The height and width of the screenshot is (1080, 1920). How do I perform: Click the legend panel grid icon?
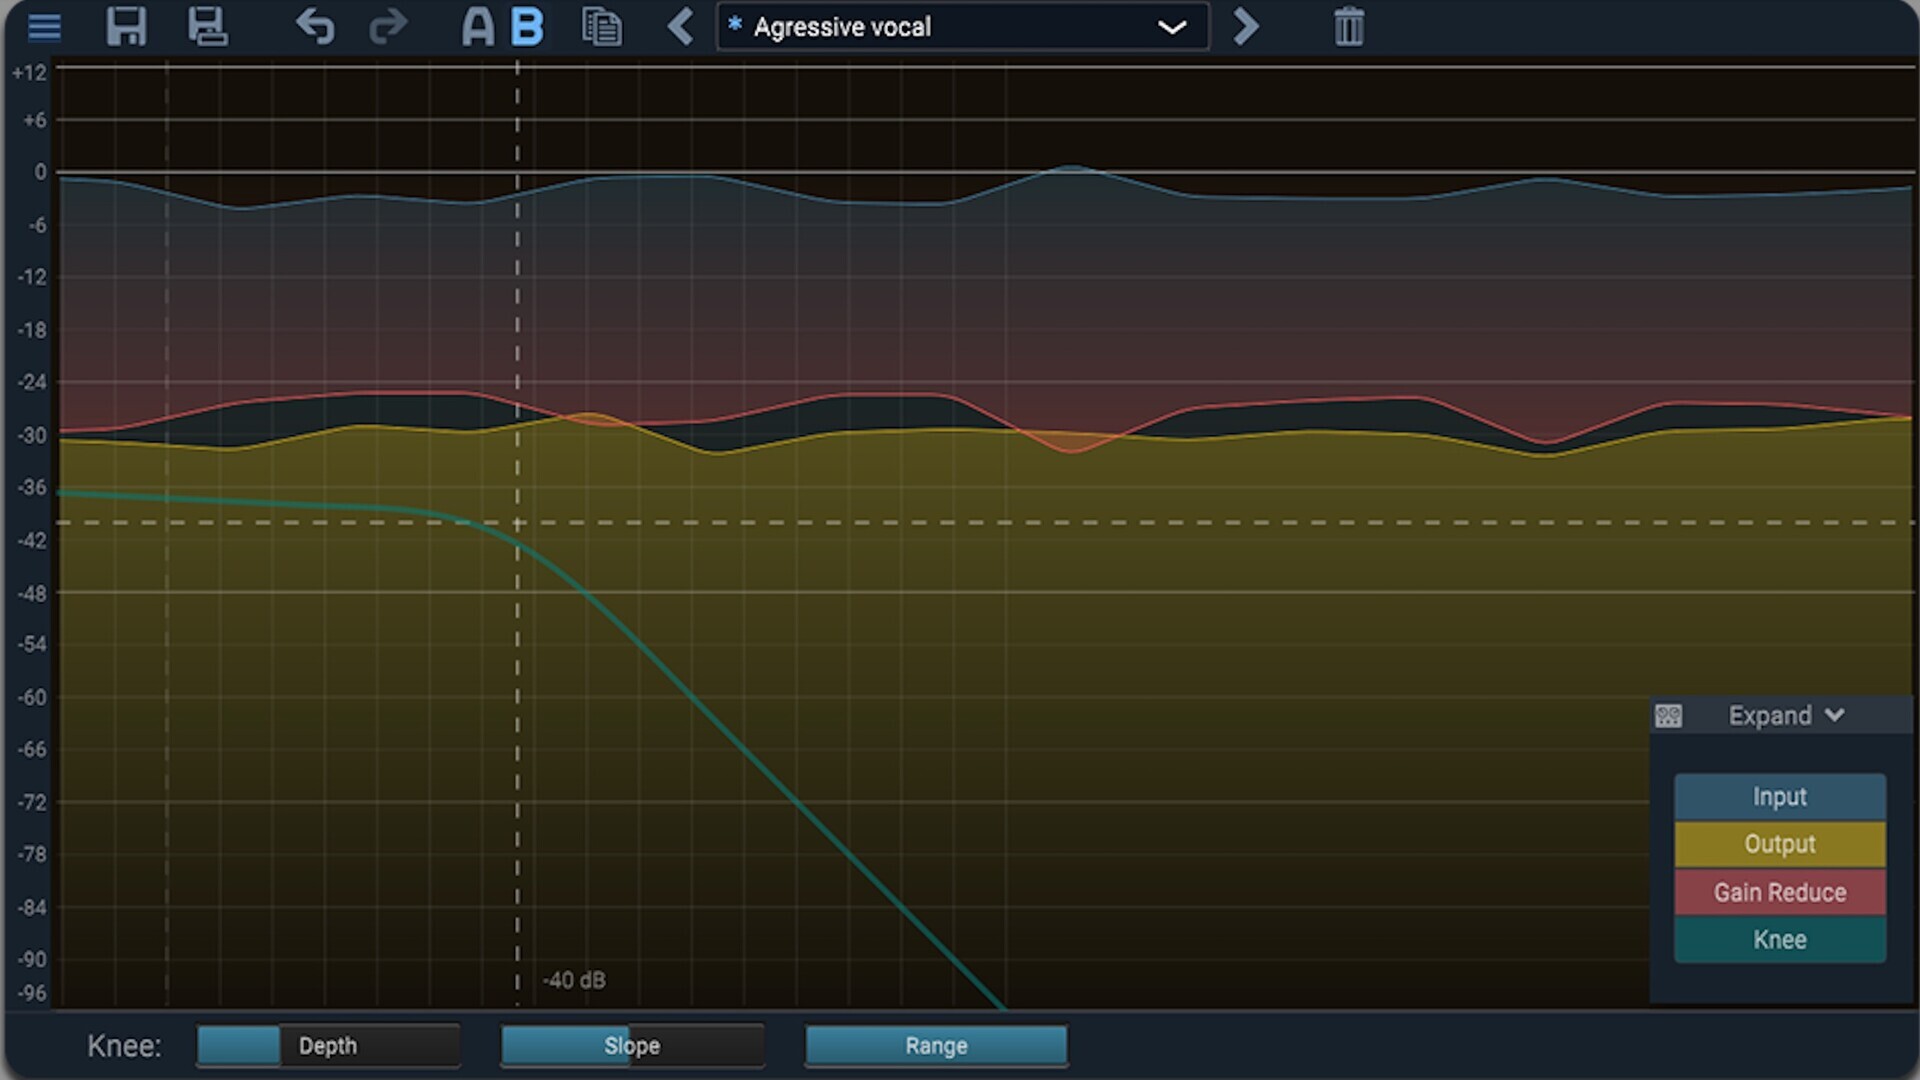click(x=1668, y=716)
